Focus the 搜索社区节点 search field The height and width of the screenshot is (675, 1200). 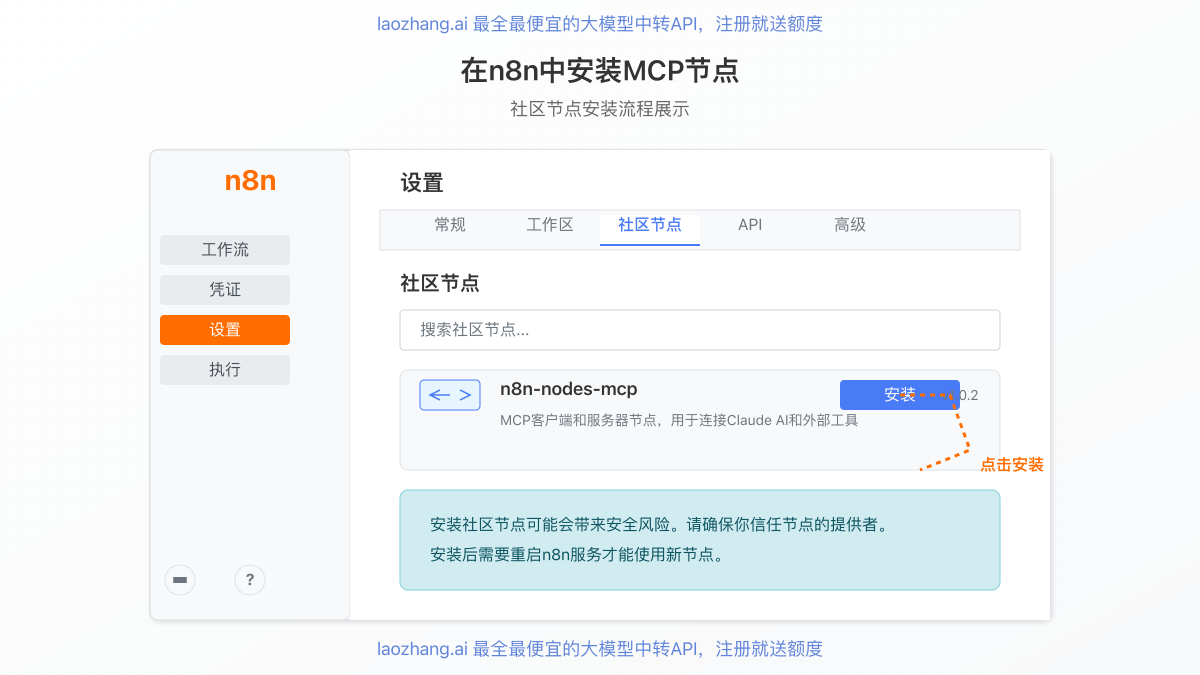[700, 330]
